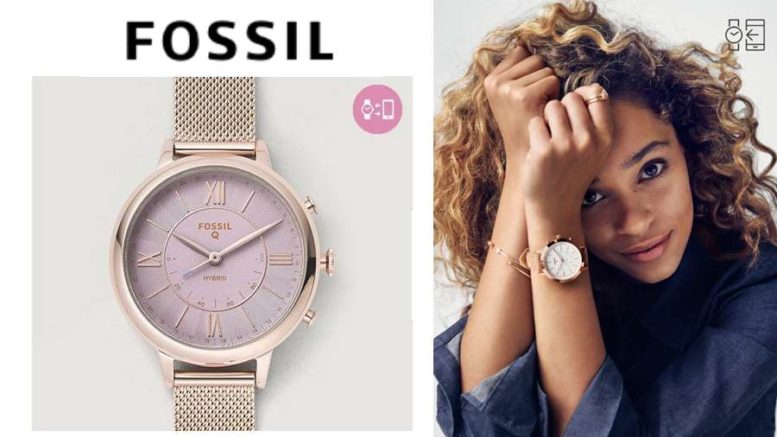
Task: Click the pink watch-to-phone sync icon
Action: pyautogui.click(x=378, y=109)
